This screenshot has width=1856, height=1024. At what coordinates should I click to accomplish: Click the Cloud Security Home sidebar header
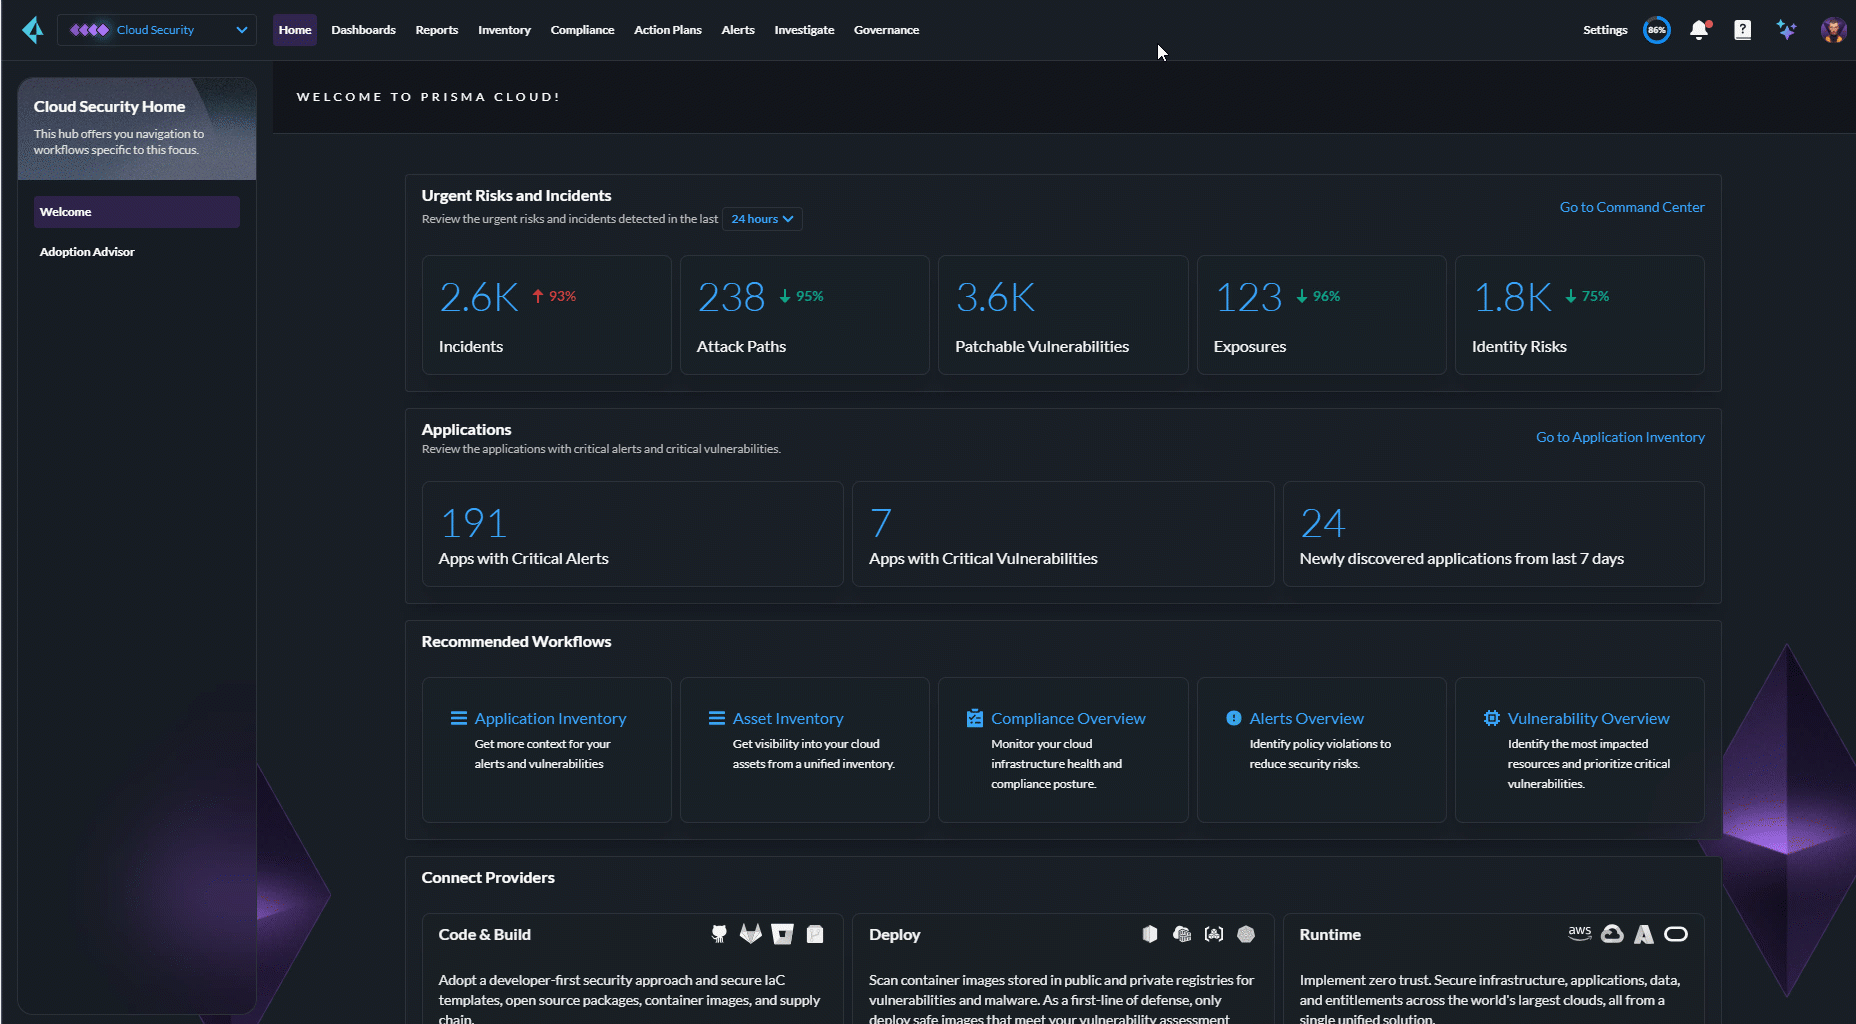pos(137,128)
